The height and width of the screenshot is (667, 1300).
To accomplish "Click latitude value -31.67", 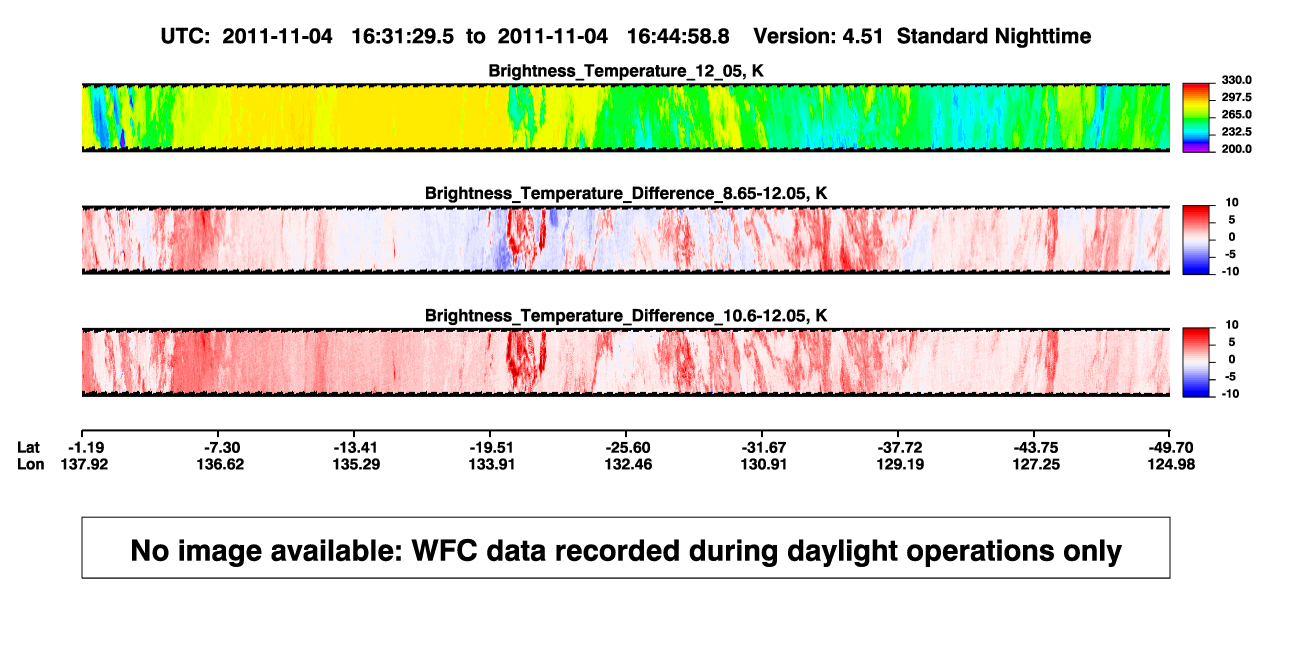I will click(x=765, y=447).
